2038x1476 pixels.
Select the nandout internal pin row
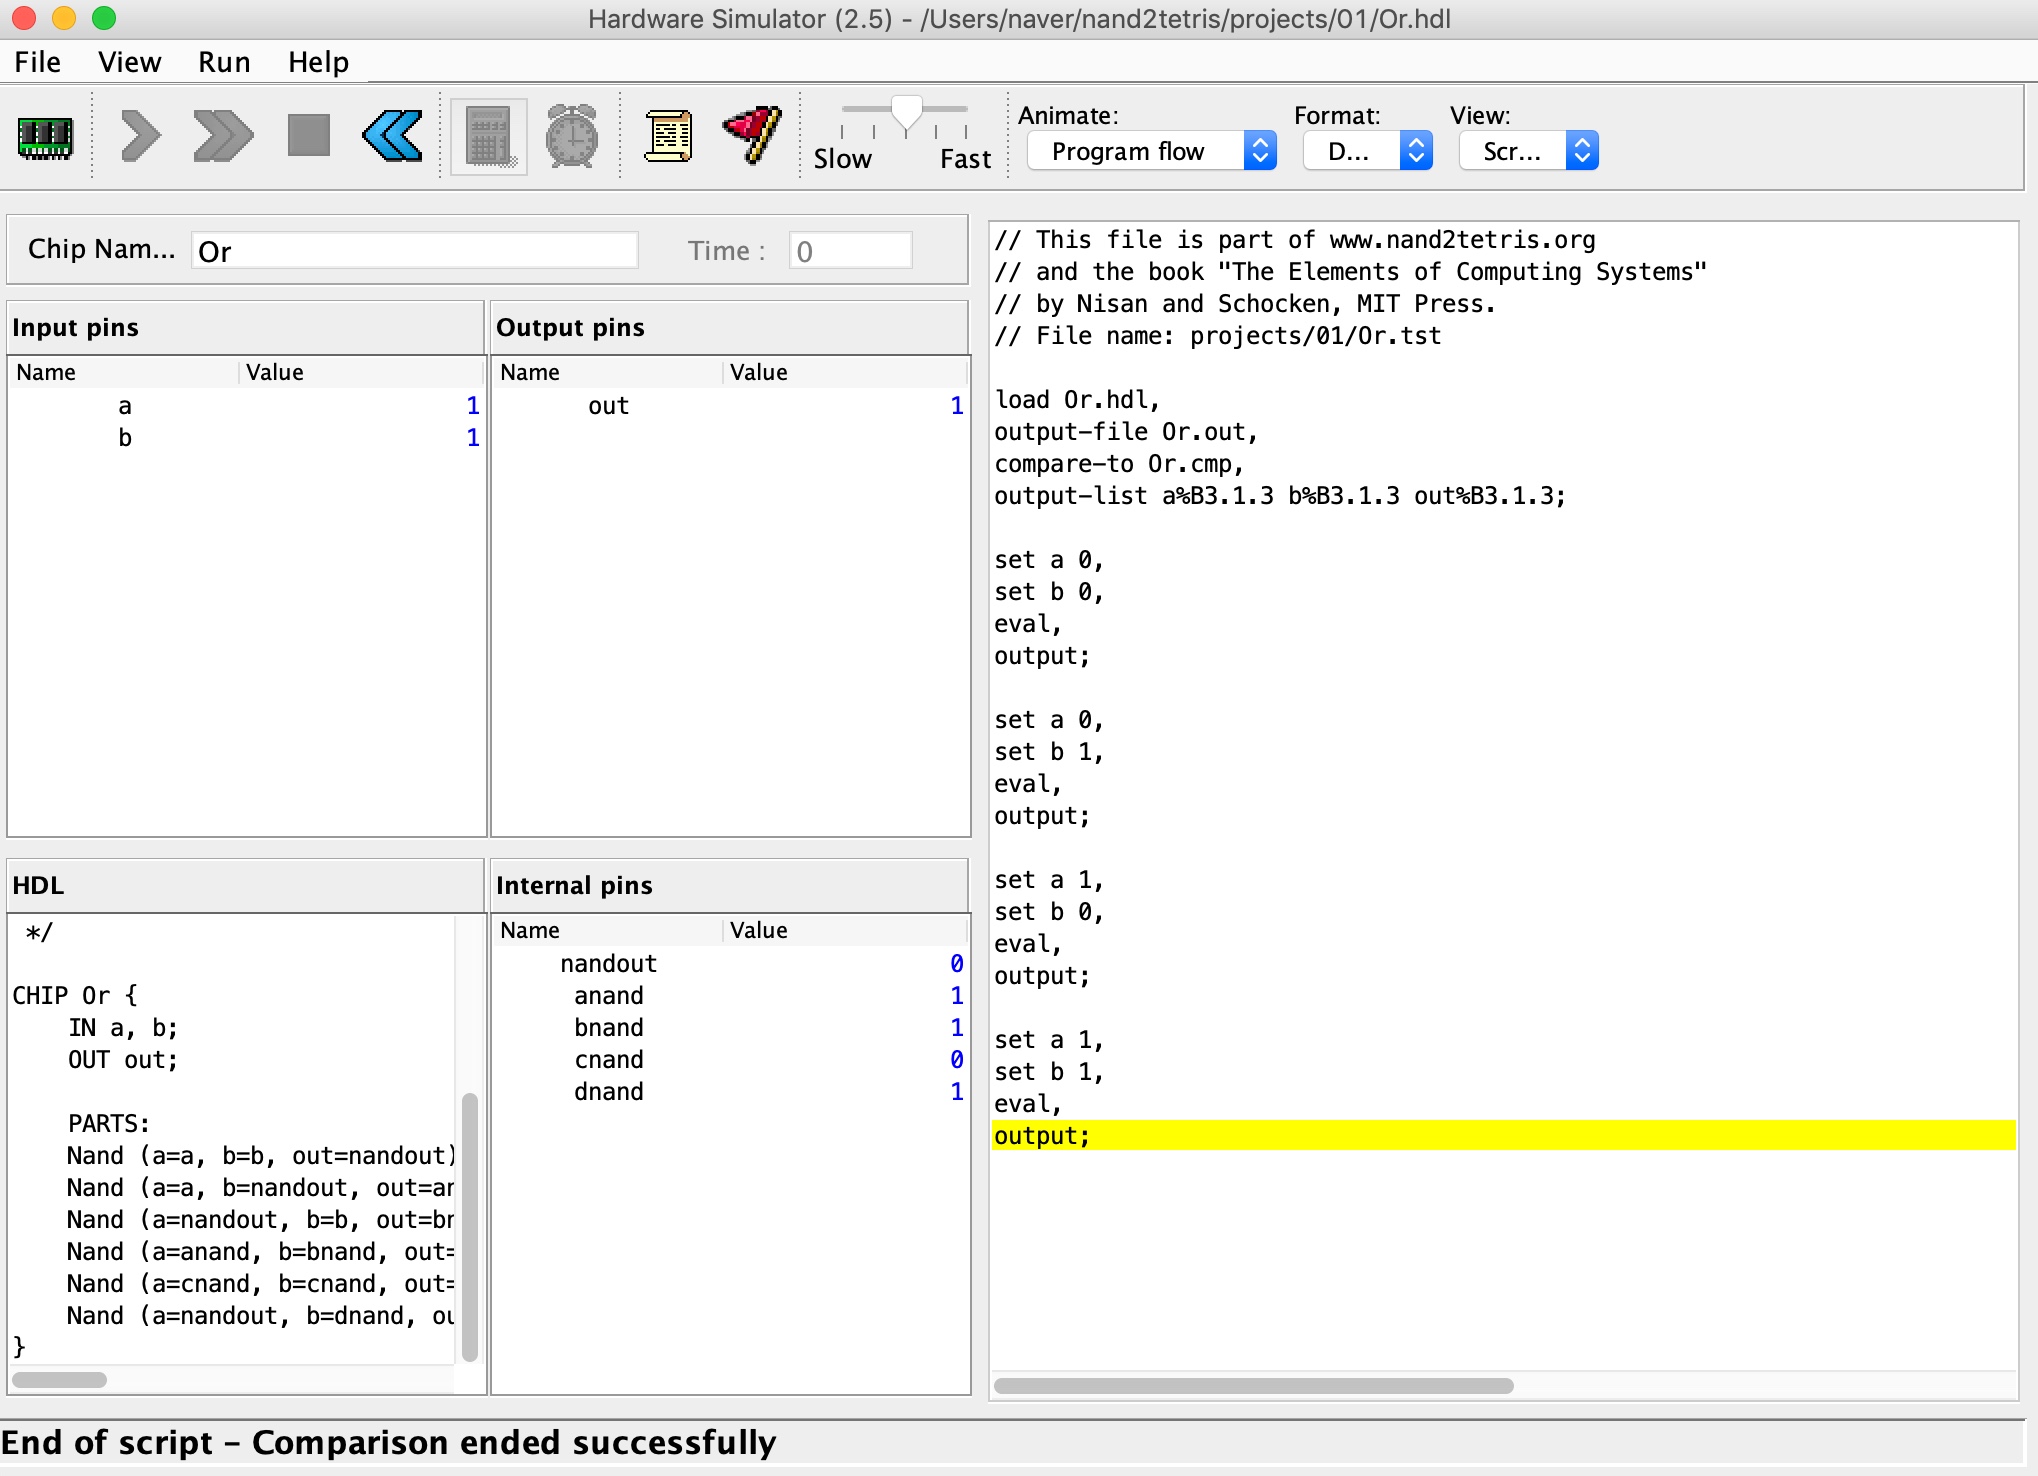731,963
